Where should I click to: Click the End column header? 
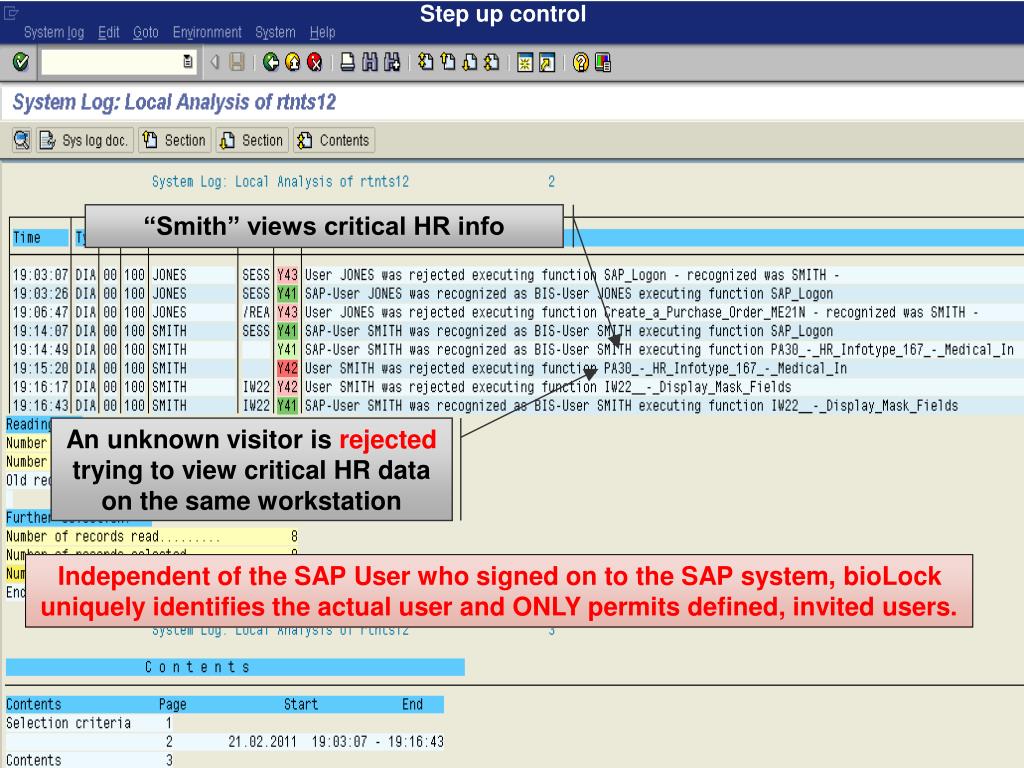(412, 704)
